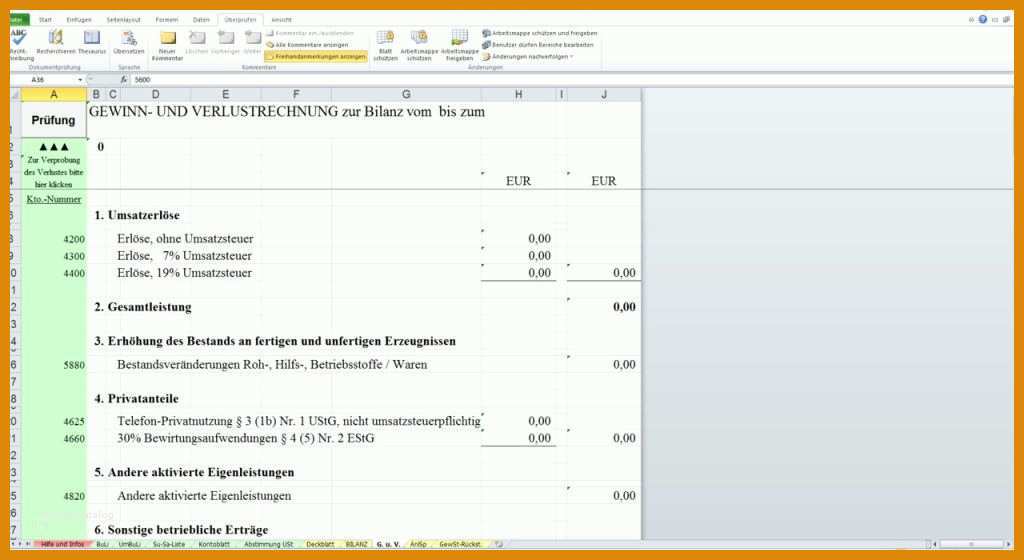The image size is (1024, 560).
Task: Click the horizontal scrollbar at the bottom
Action: 972,544
